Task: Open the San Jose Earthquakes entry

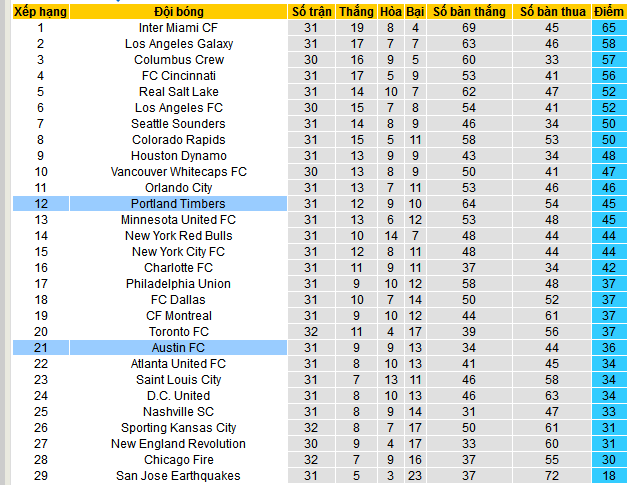Action: coord(178,476)
